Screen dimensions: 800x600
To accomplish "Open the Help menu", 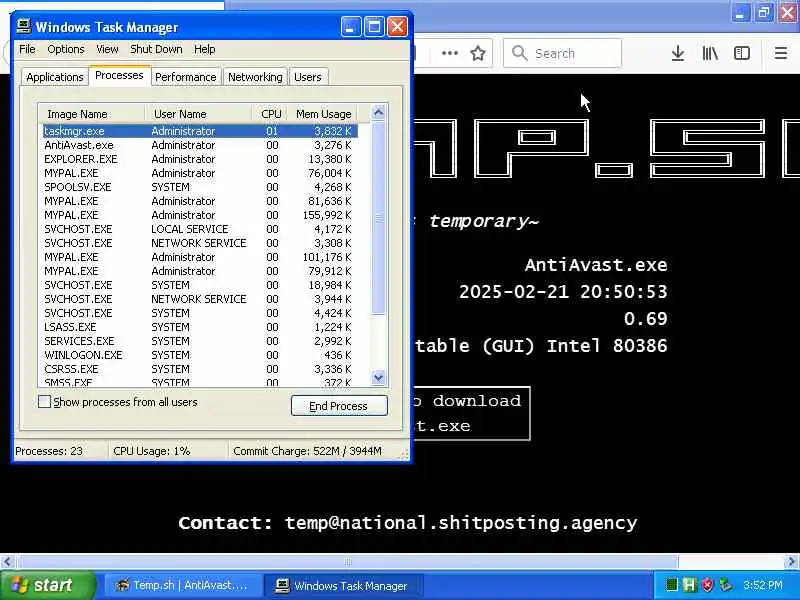I will tap(205, 49).
